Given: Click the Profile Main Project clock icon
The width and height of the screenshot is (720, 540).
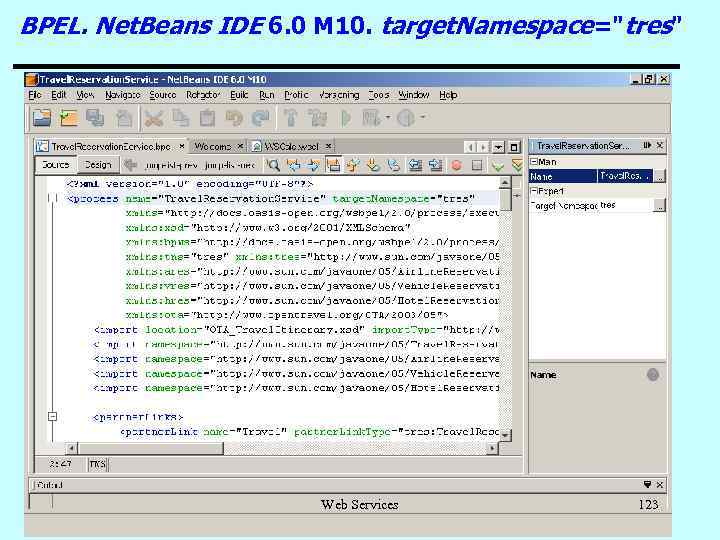Looking at the screenshot, I should pos(405,118).
